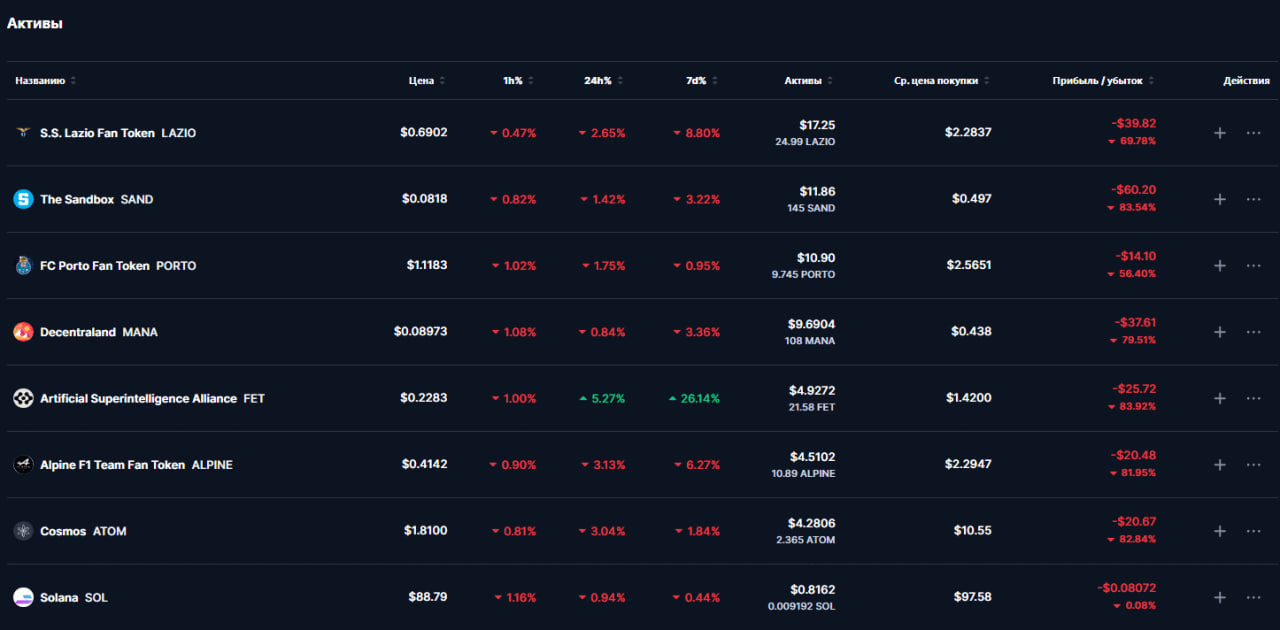Open more options for the SAND row
The height and width of the screenshot is (630, 1280).
coord(1253,199)
